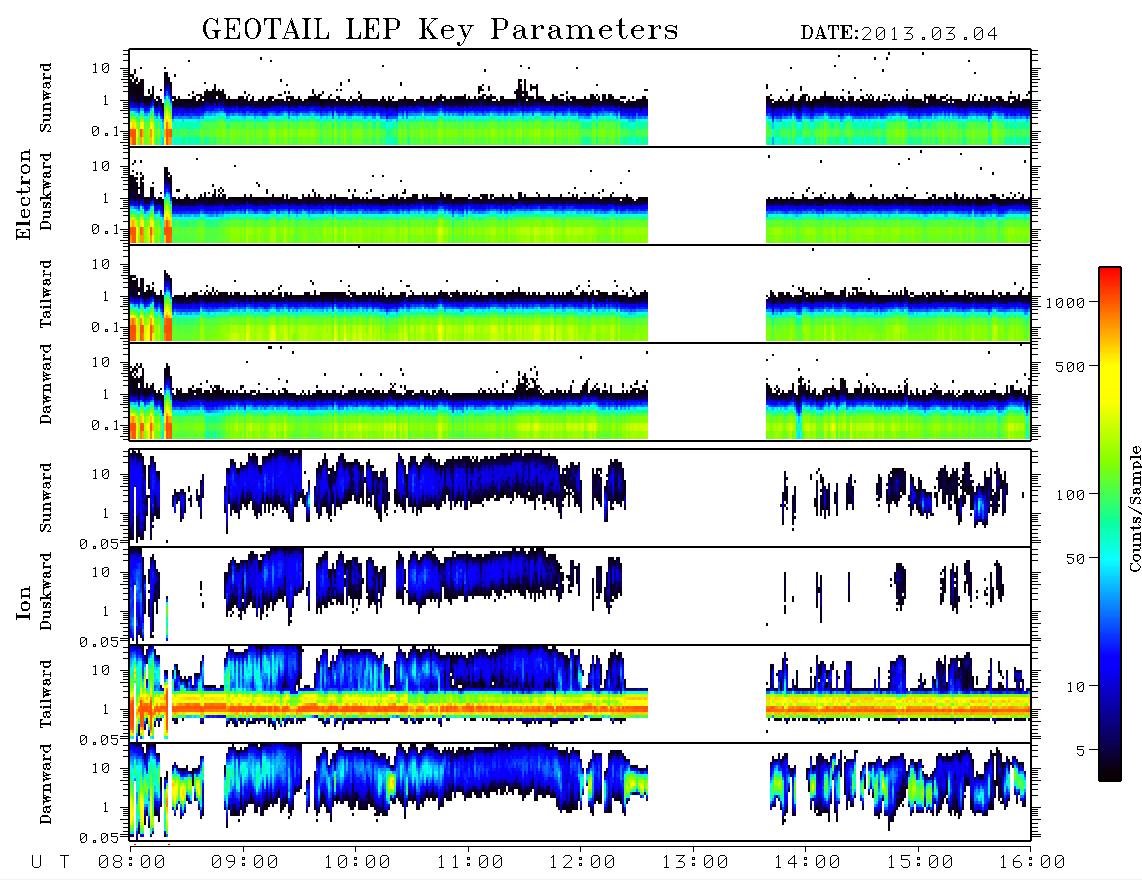This screenshot has height=880, width=1142.
Task: Click the Electron Dawnward spectrogram panel
Action: click(580, 392)
